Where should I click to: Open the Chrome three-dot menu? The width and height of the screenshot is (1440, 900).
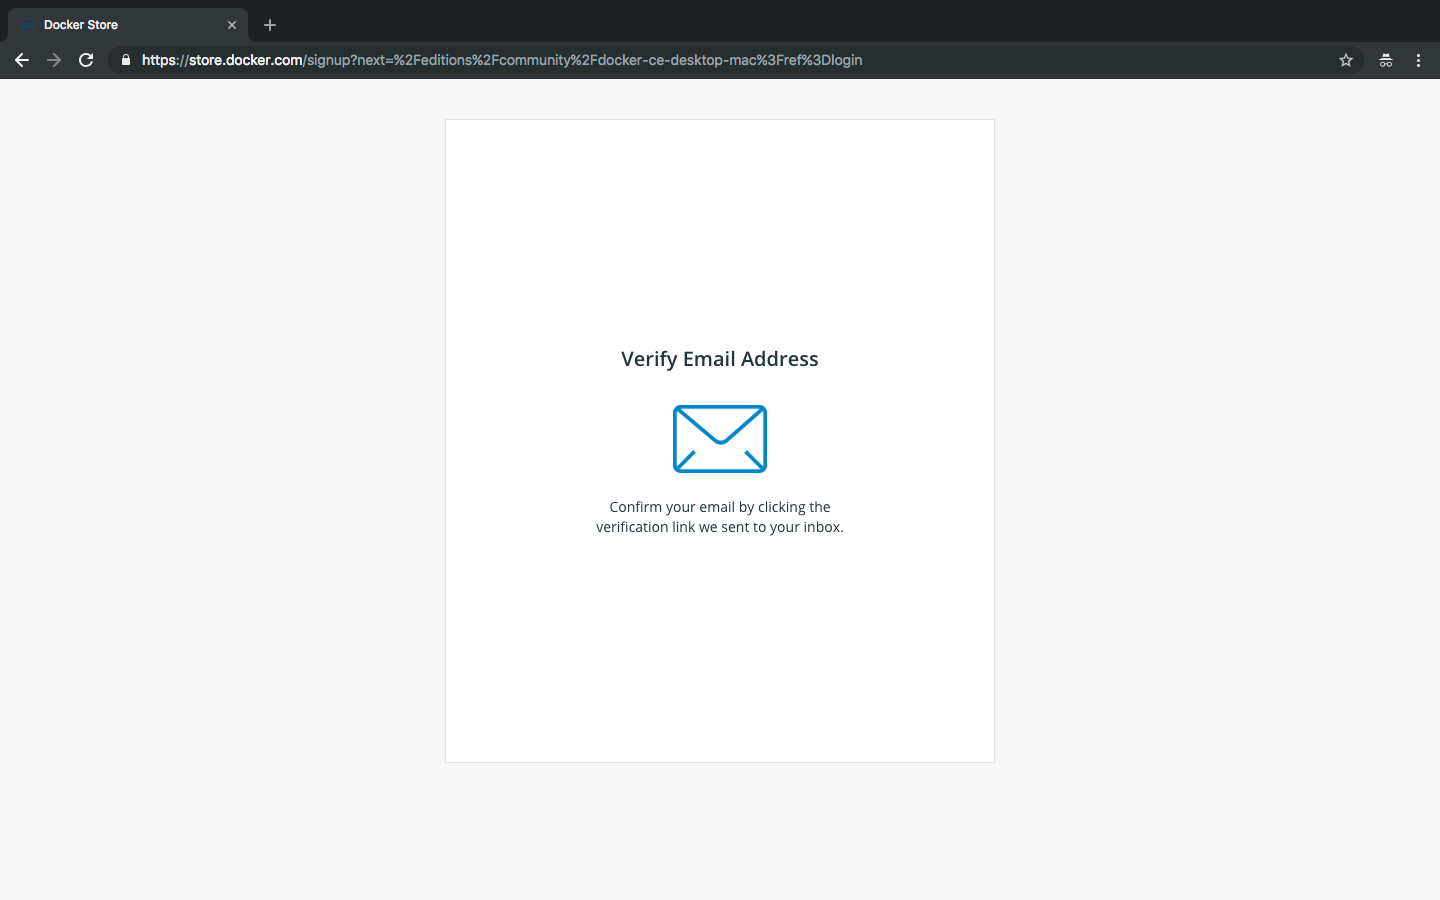tap(1418, 60)
